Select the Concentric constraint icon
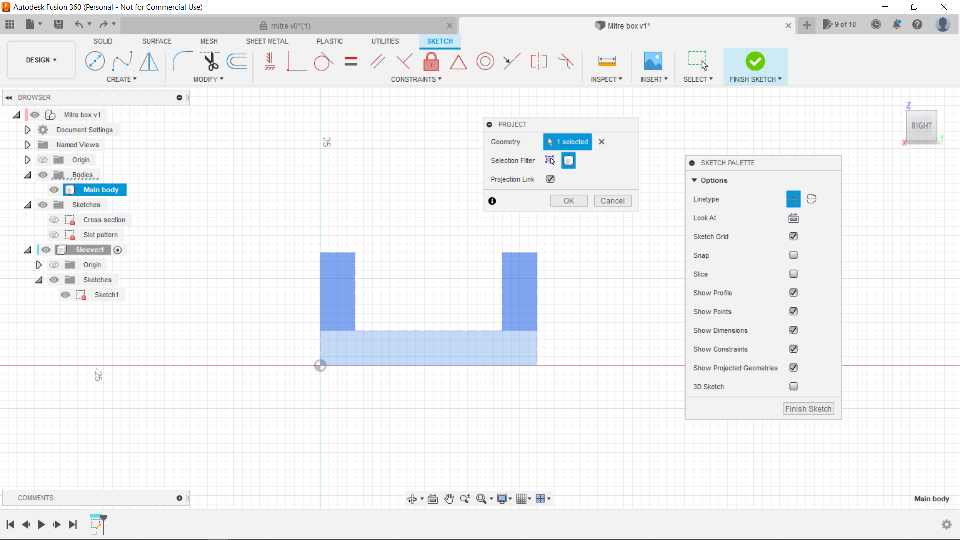 click(485, 61)
